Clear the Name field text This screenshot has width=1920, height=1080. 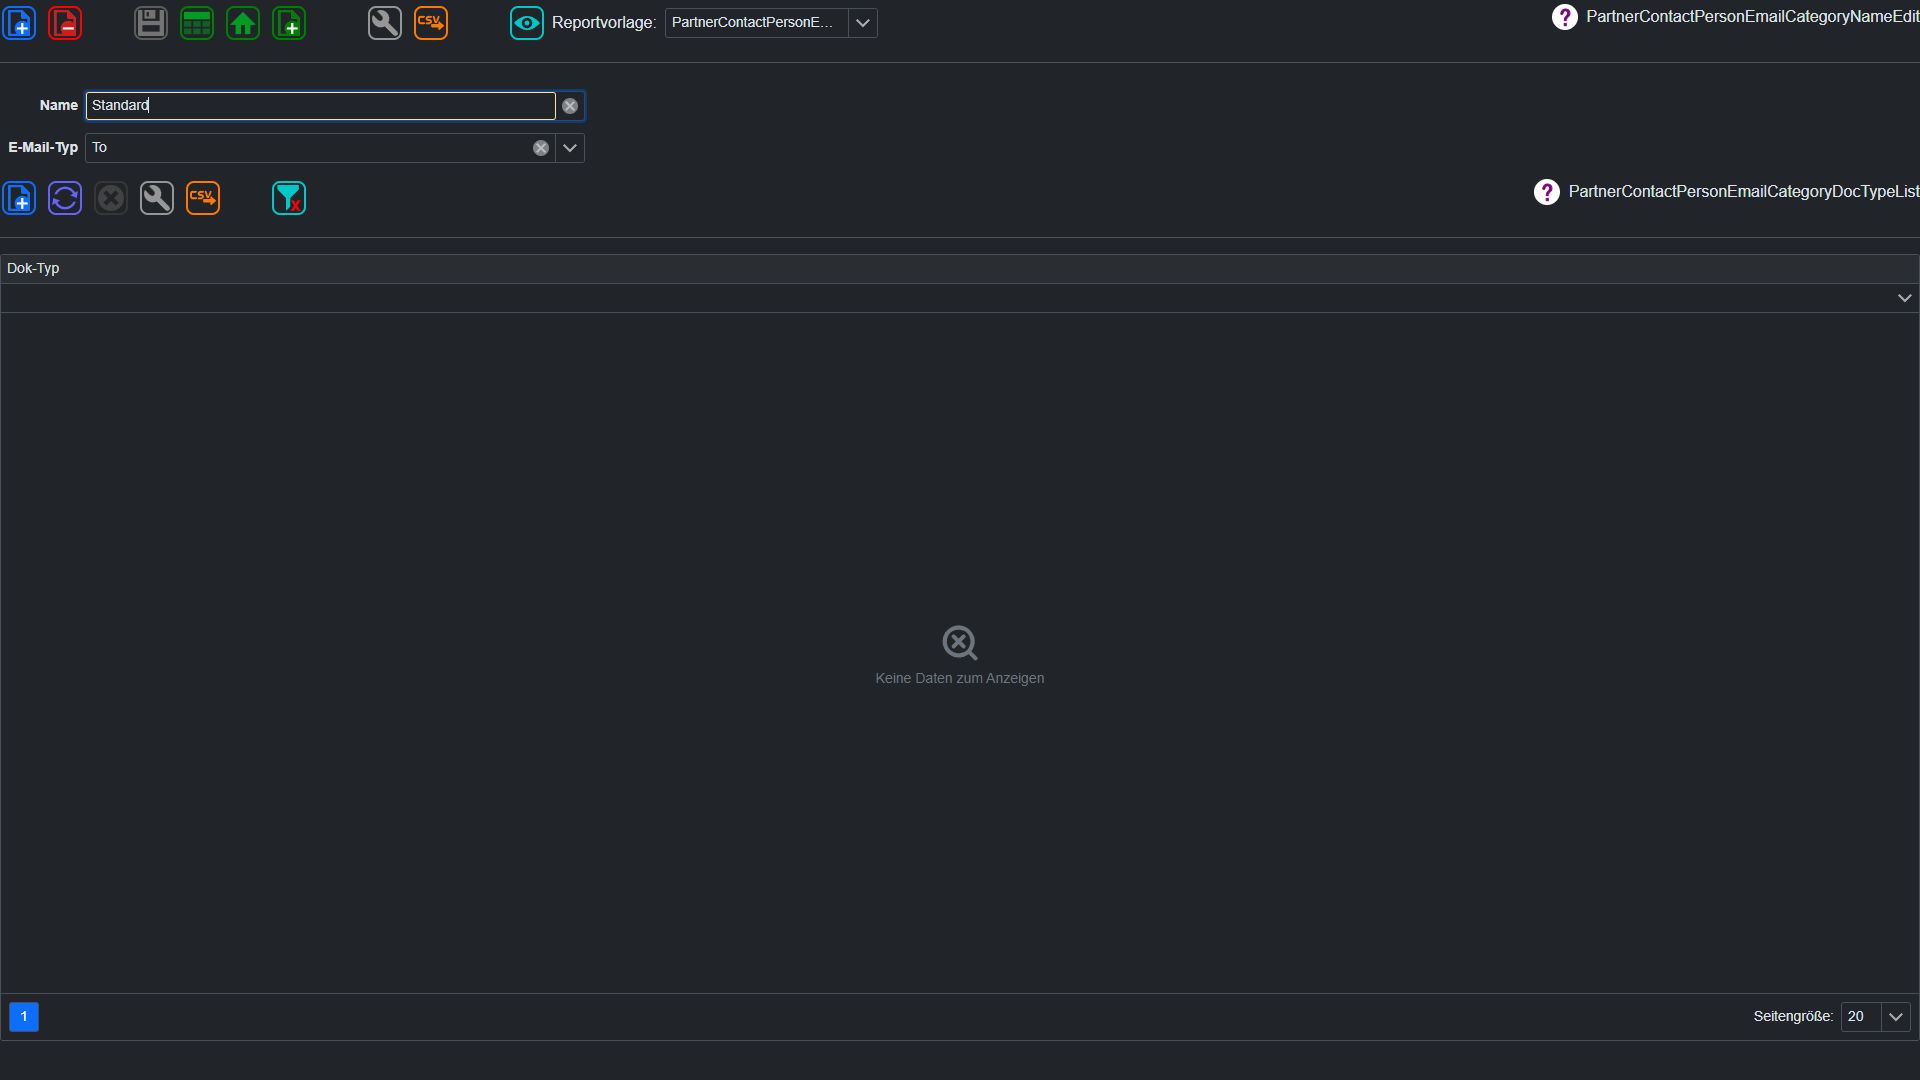pyautogui.click(x=570, y=106)
